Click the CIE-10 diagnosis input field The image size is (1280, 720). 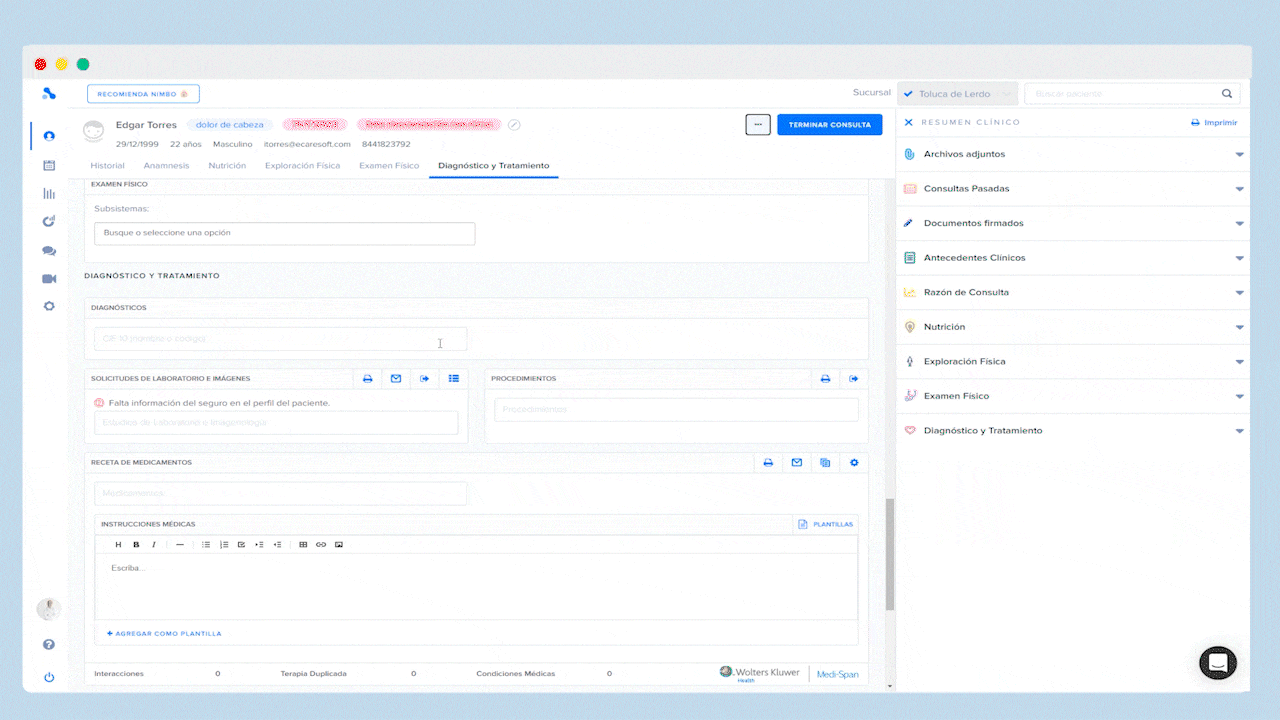coord(280,339)
